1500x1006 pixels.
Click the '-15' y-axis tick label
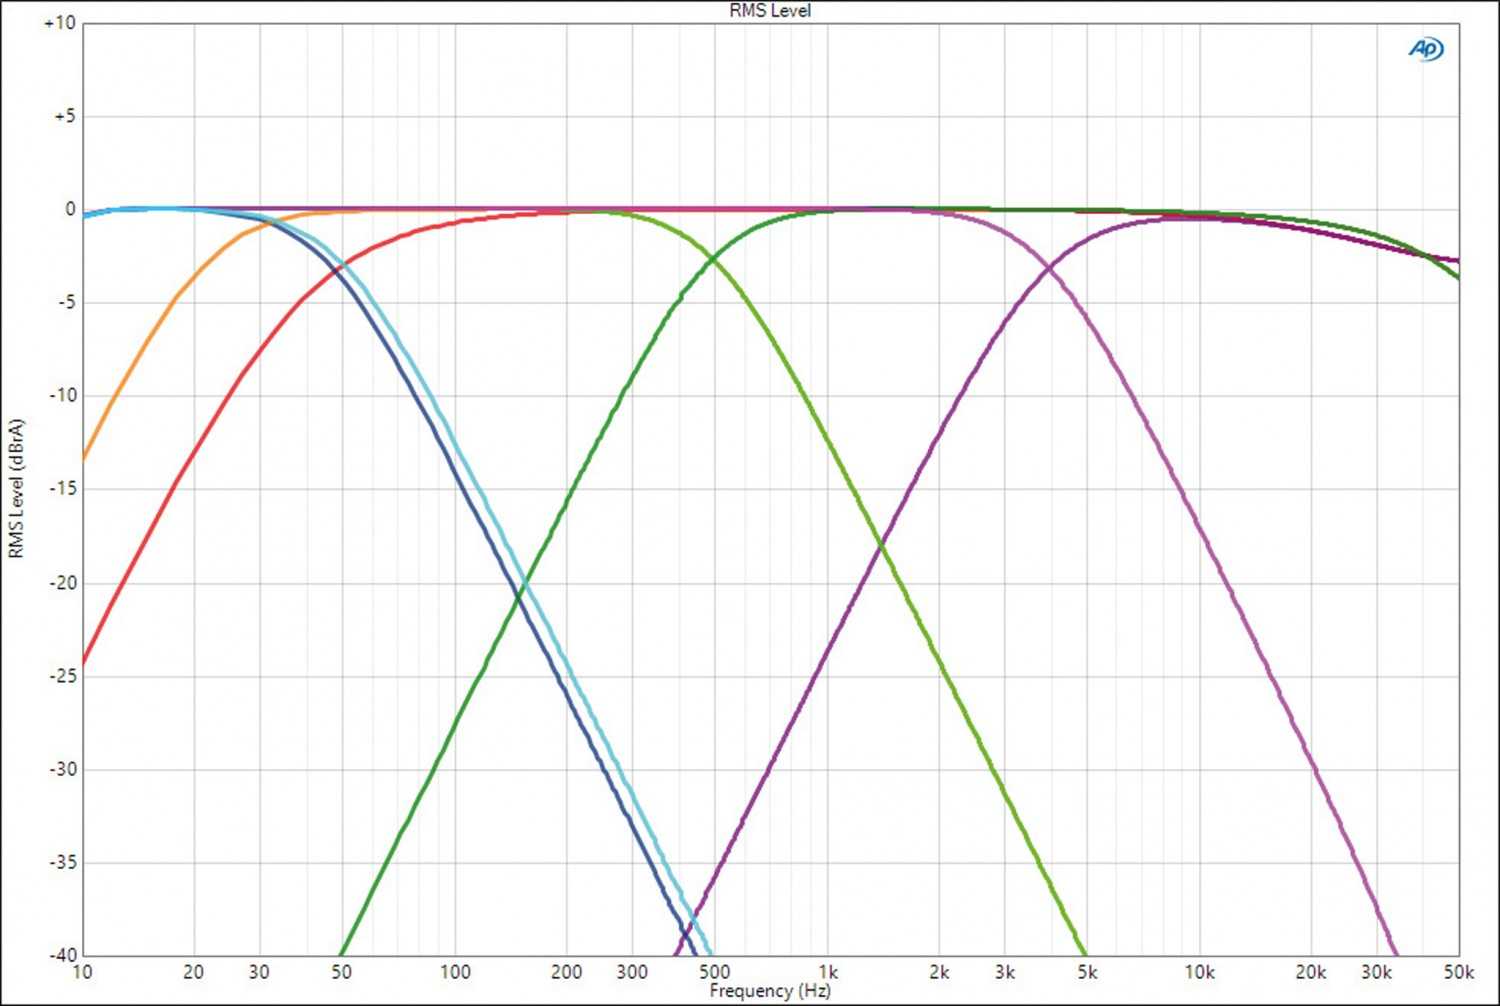click(x=61, y=488)
